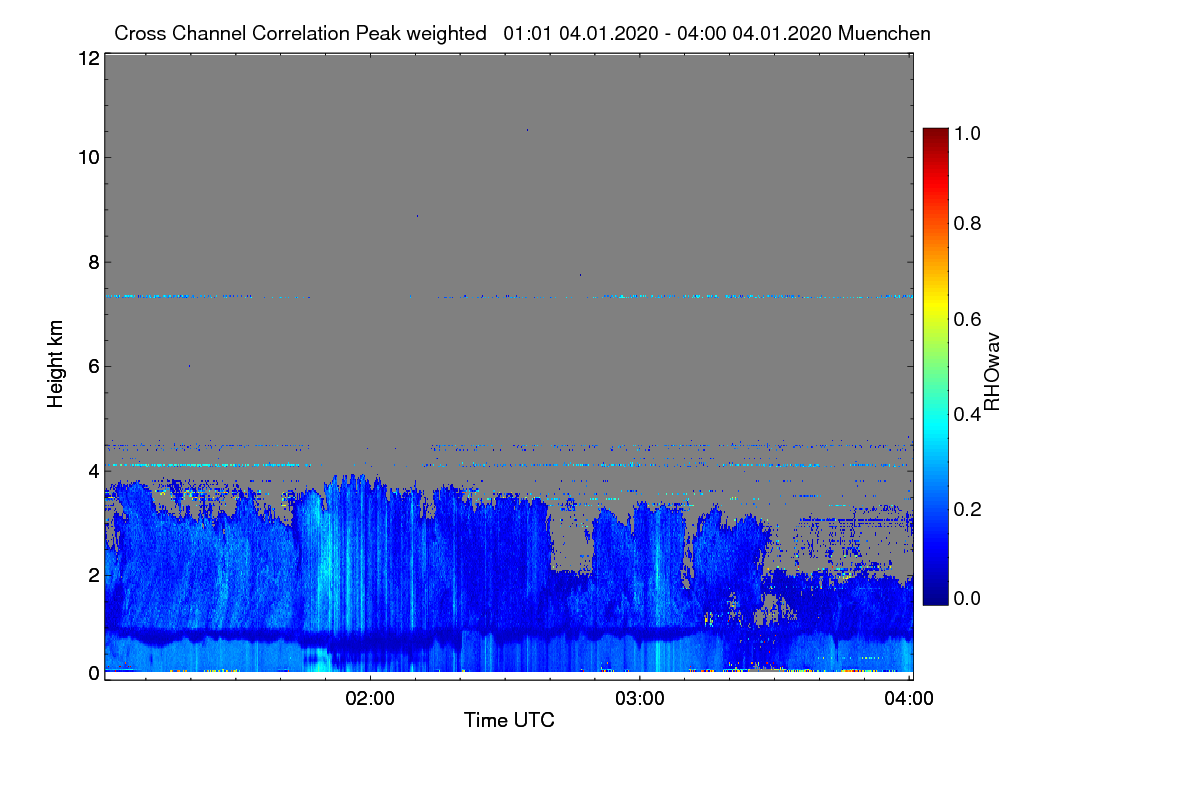Image resolution: width=1200 pixels, height=800 pixels.
Task: Click the colorbar value 0.4
Action: pyautogui.click(x=969, y=414)
